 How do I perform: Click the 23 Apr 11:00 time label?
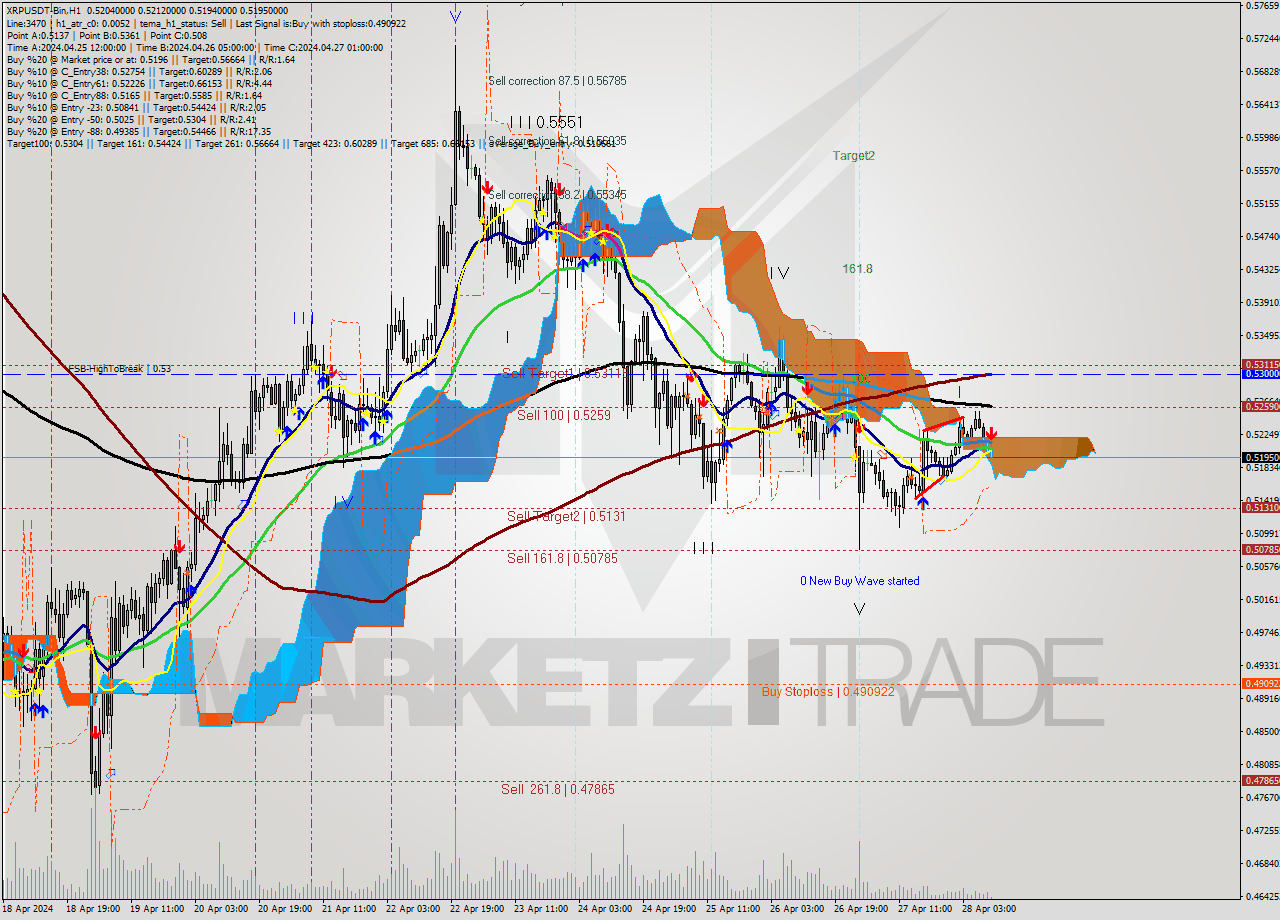(539, 909)
